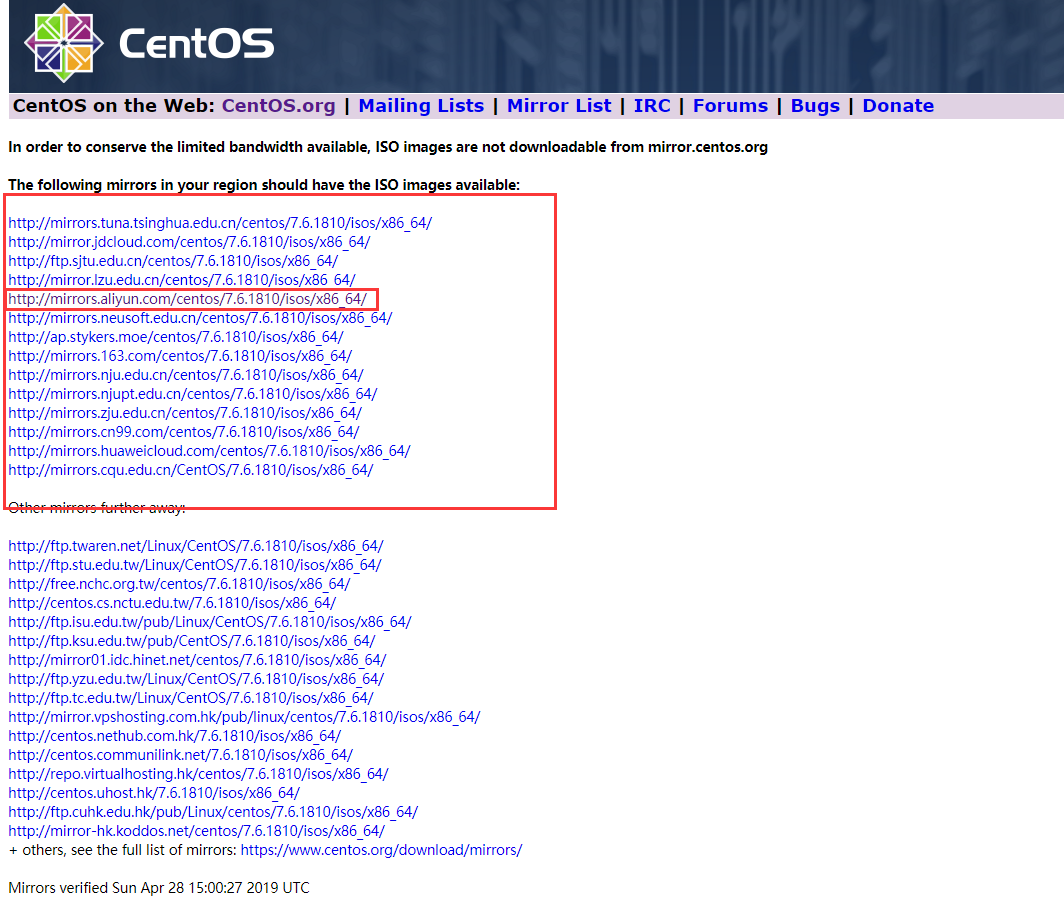
Task: Open centos.uhost.hk mirror link
Action: click(x=154, y=793)
